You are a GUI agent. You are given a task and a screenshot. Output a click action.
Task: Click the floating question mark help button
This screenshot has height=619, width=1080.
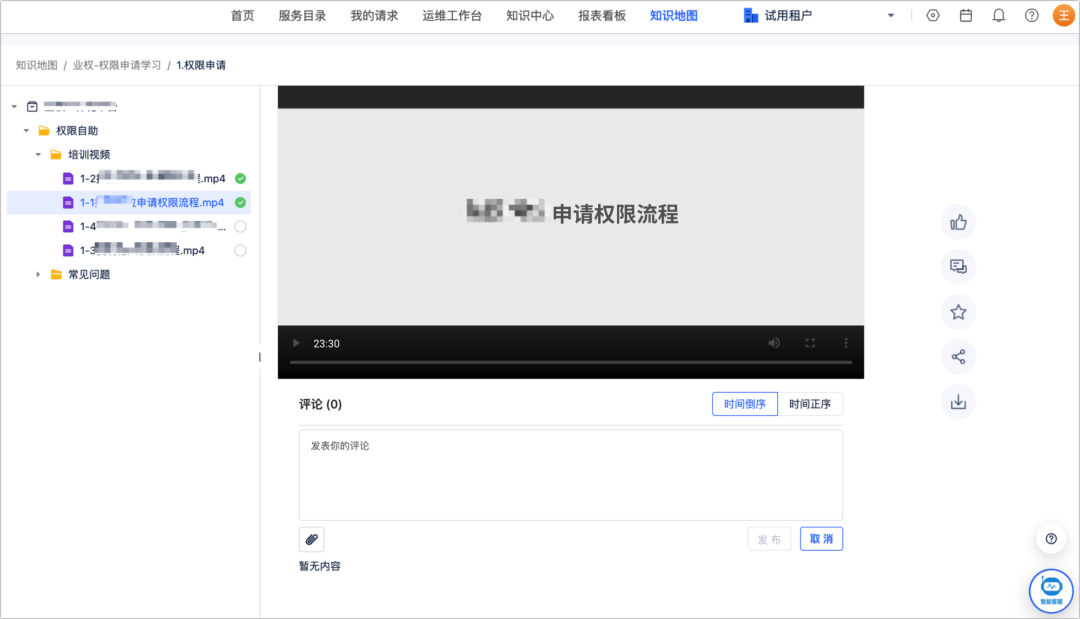(1051, 538)
